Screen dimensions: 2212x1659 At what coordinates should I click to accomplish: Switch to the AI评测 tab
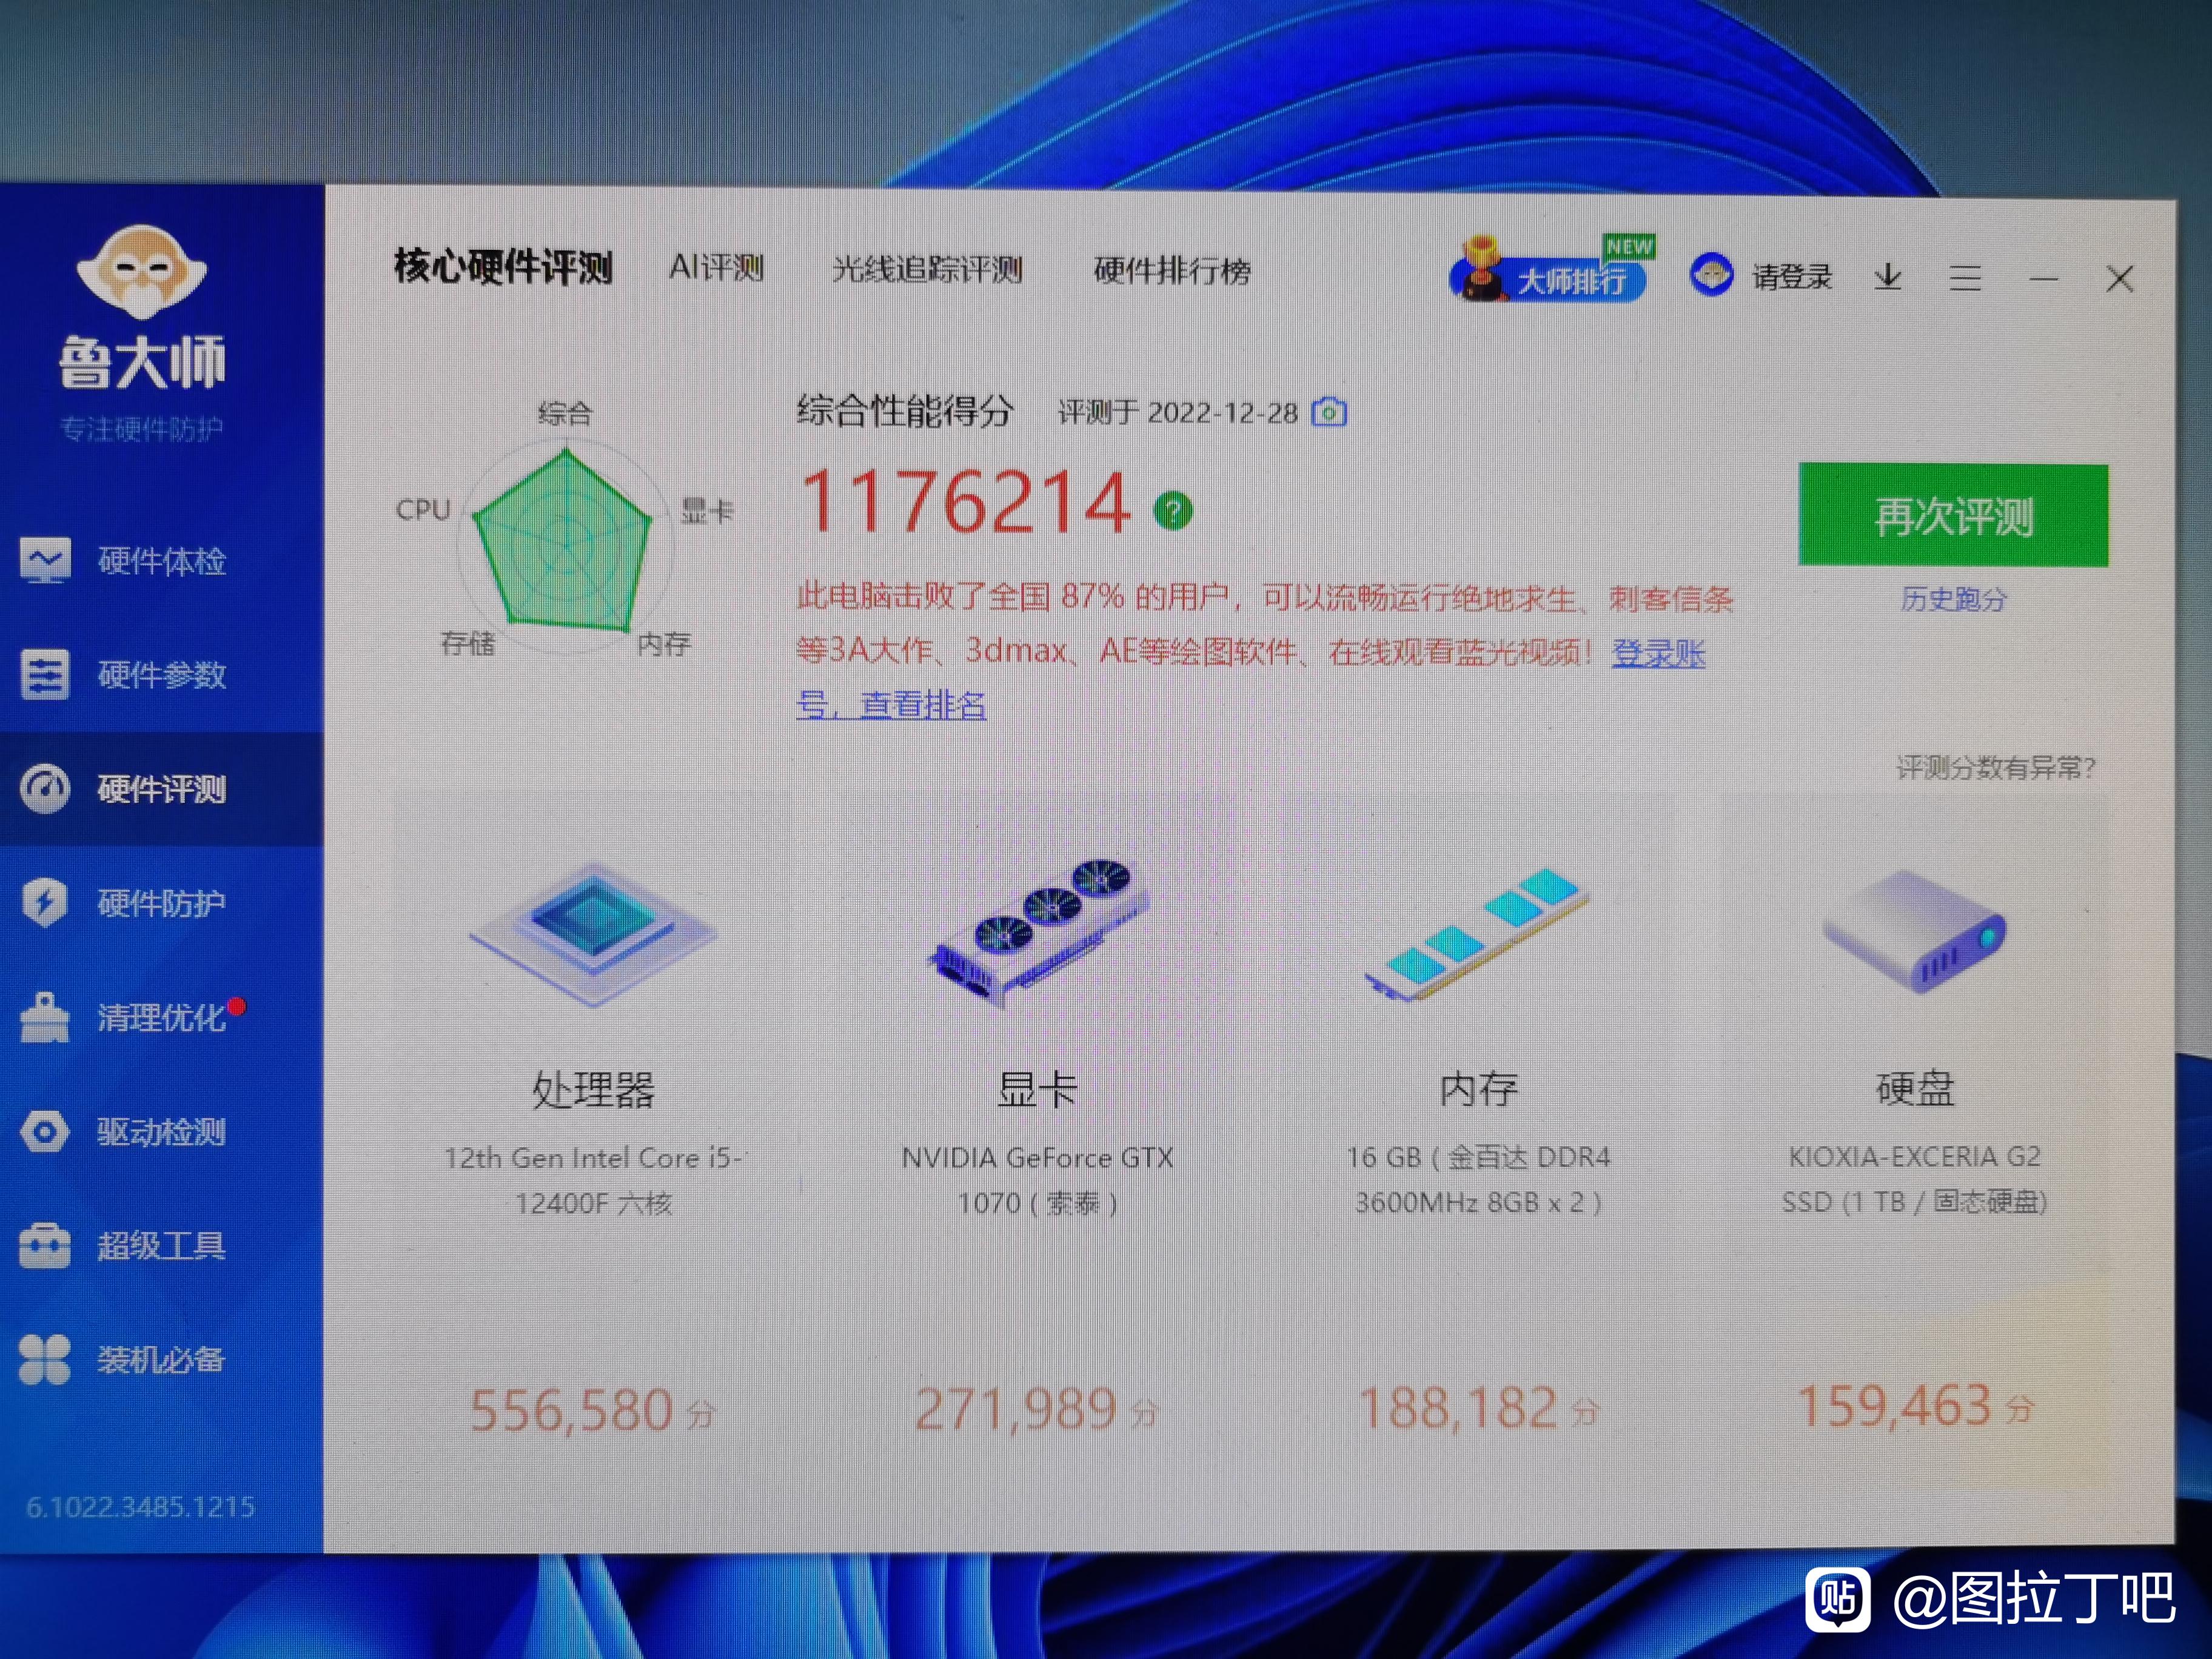click(x=716, y=268)
